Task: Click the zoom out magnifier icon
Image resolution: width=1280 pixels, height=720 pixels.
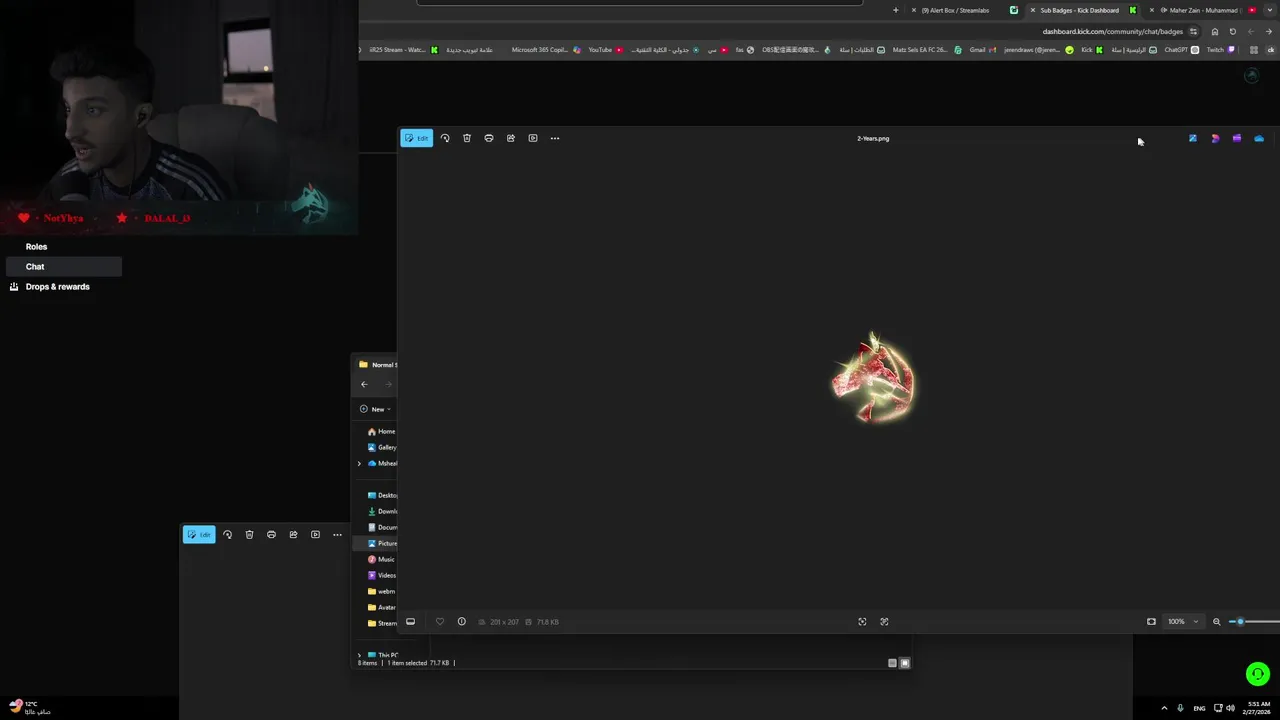Action: [x=1217, y=622]
